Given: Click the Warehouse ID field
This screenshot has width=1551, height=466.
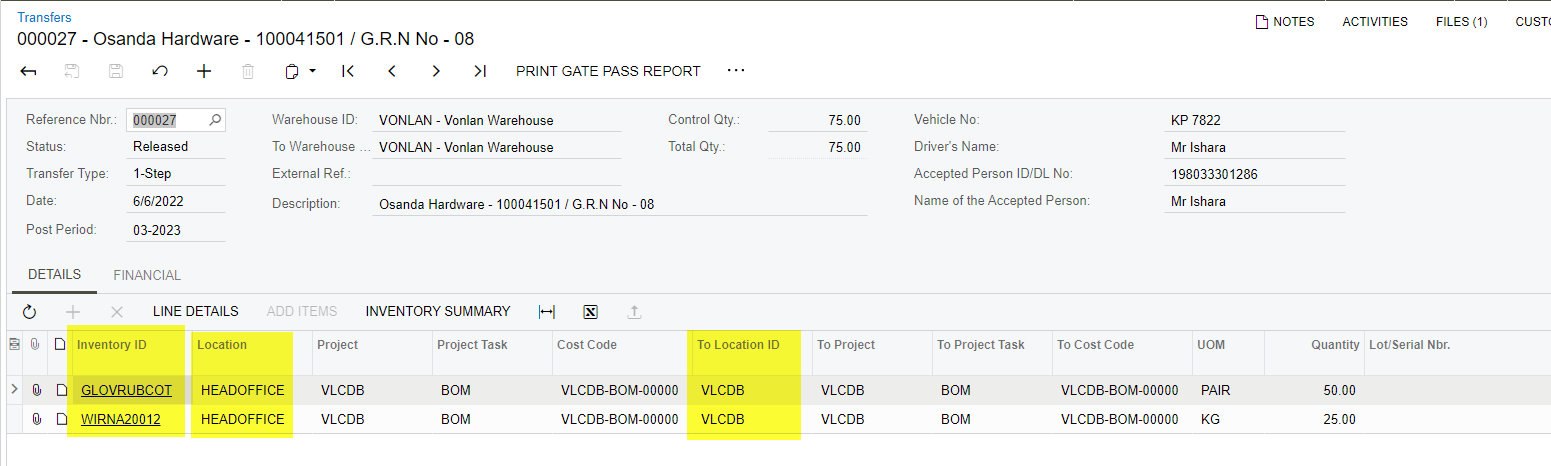Looking at the screenshot, I should (497, 120).
